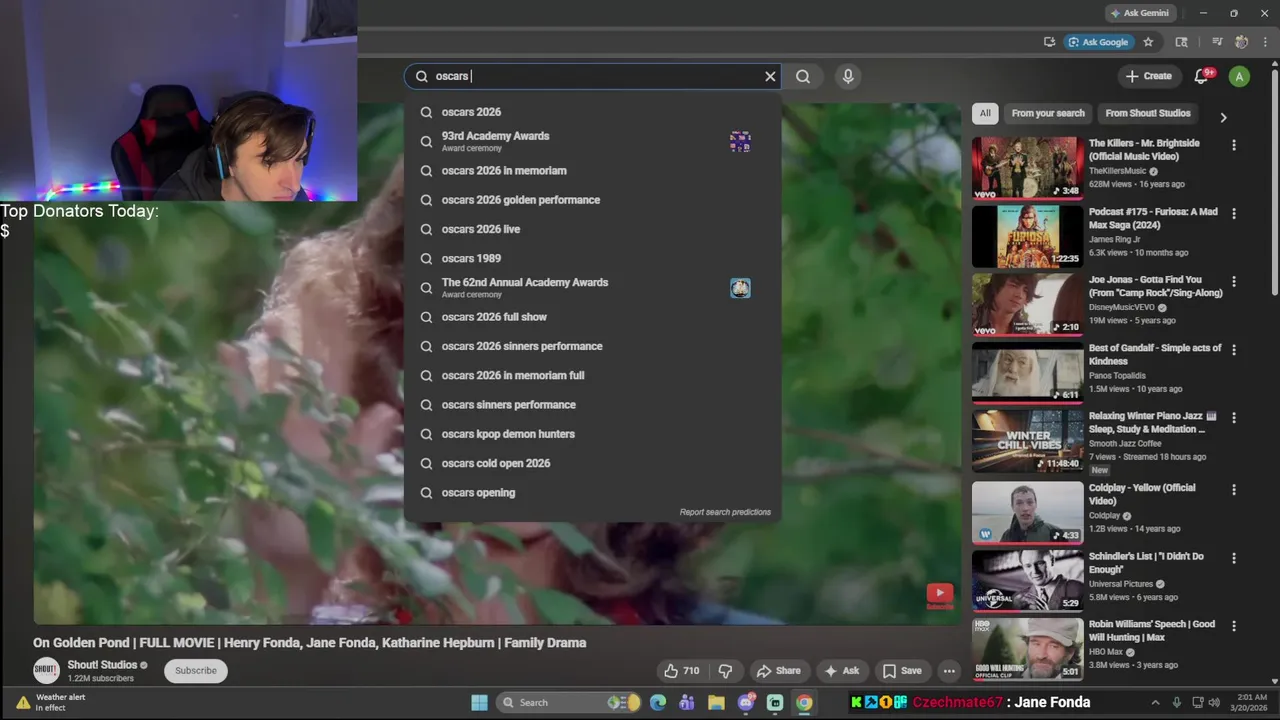Like the On Golden Pond video
Screen dimensions: 1280x720
681,671
